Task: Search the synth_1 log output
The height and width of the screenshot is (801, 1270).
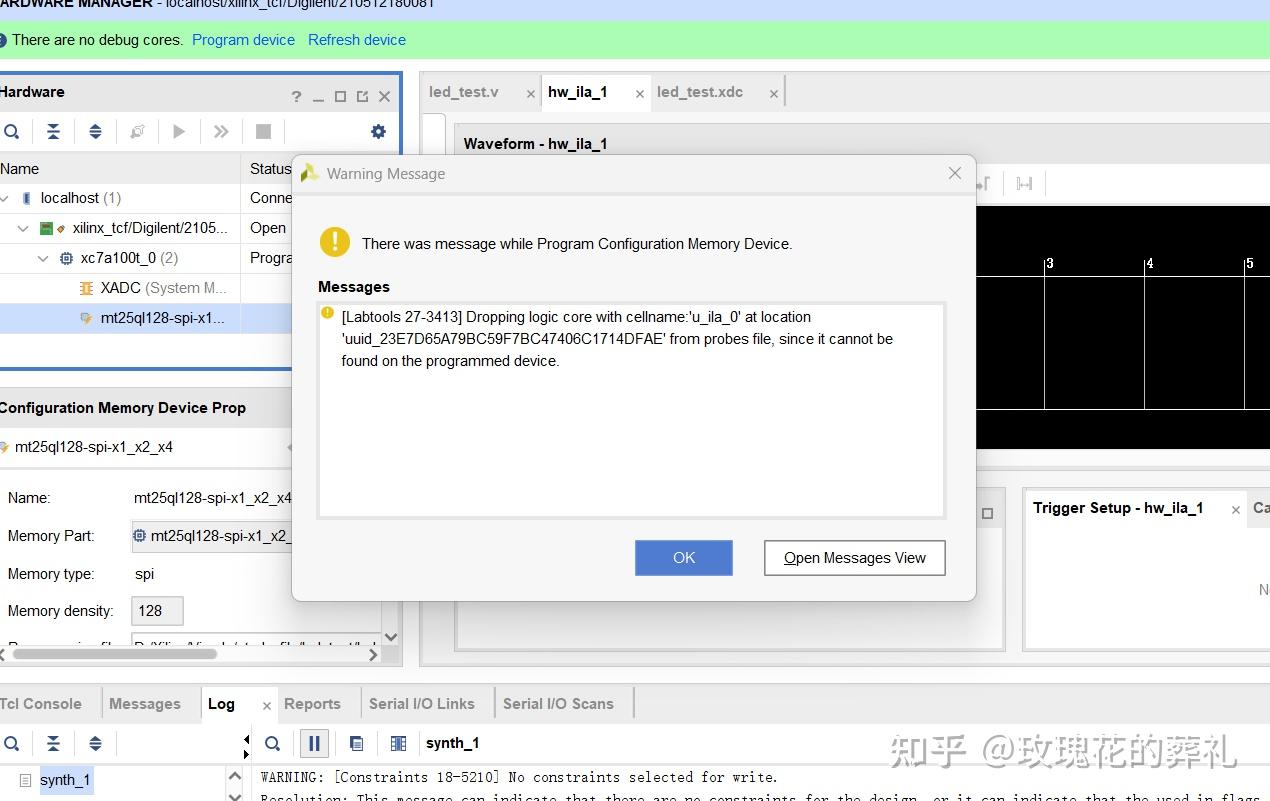Action: [x=272, y=743]
